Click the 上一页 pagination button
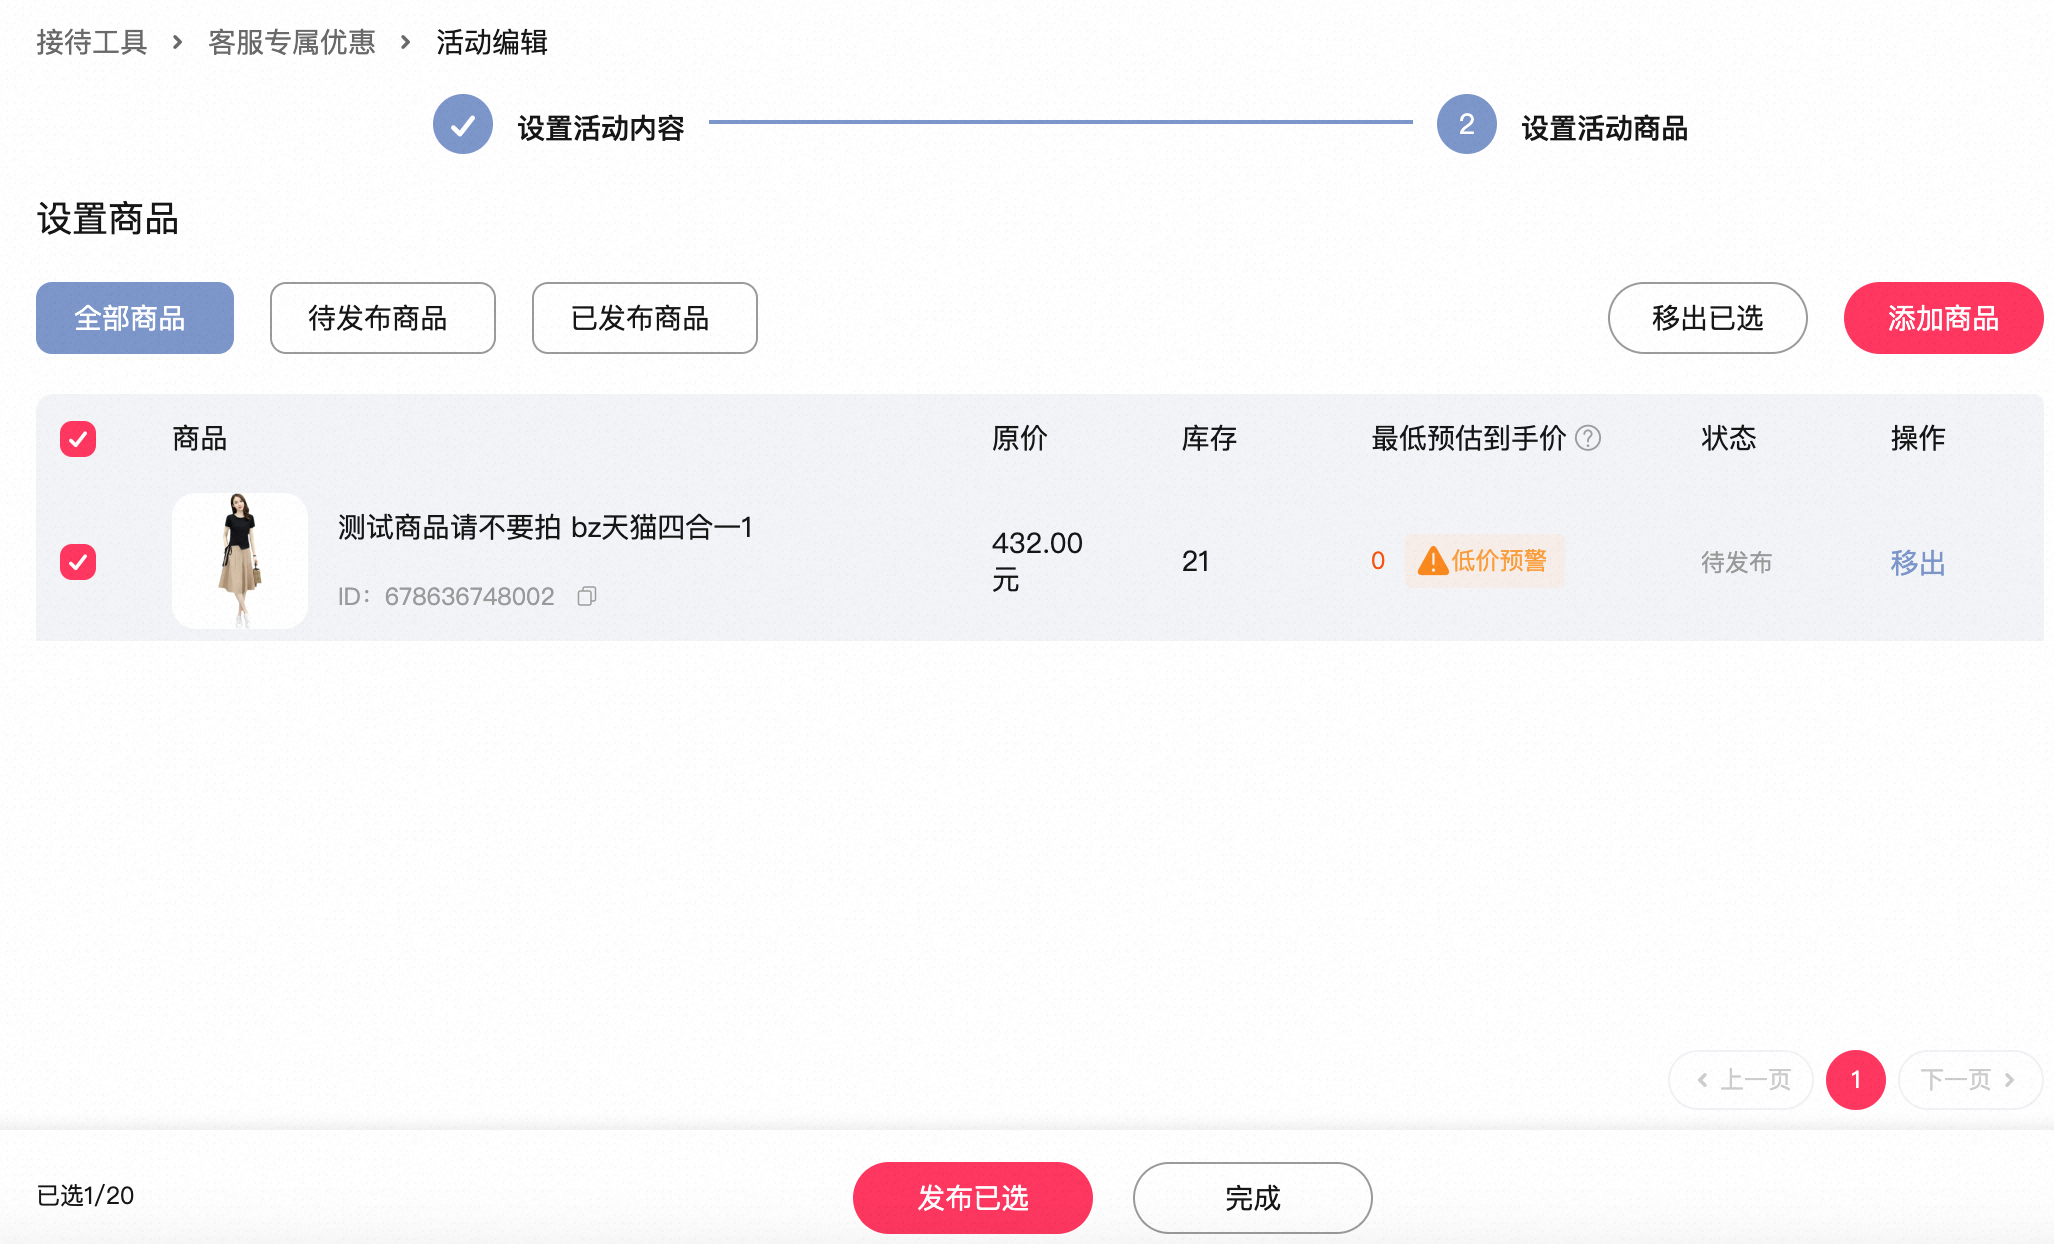2054x1244 pixels. (1741, 1080)
